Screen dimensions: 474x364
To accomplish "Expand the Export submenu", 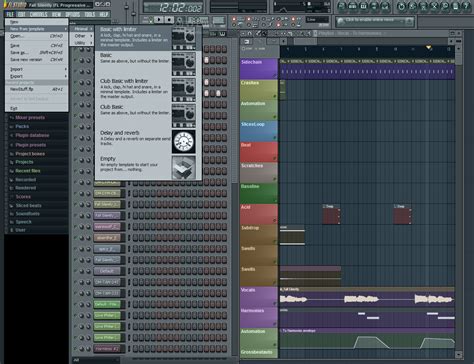I will [x=37, y=76].
